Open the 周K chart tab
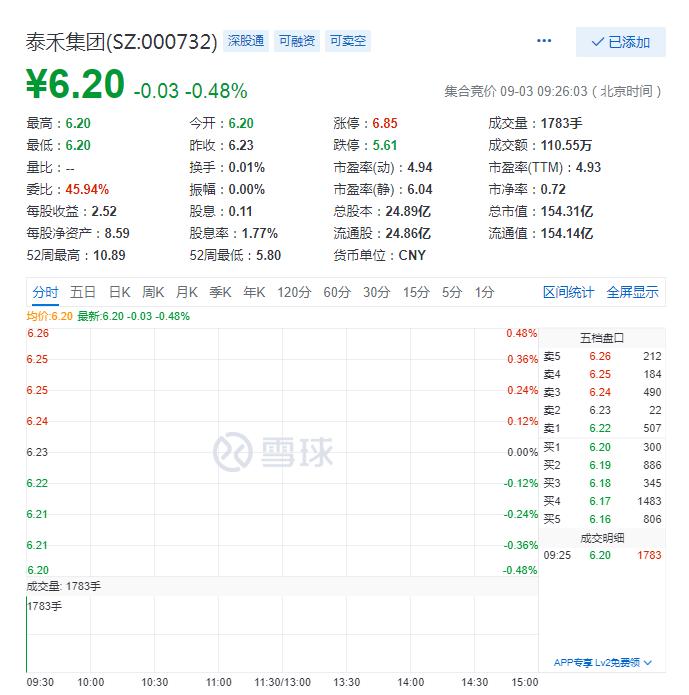The width and height of the screenshot is (689, 695). pos(153,293)
